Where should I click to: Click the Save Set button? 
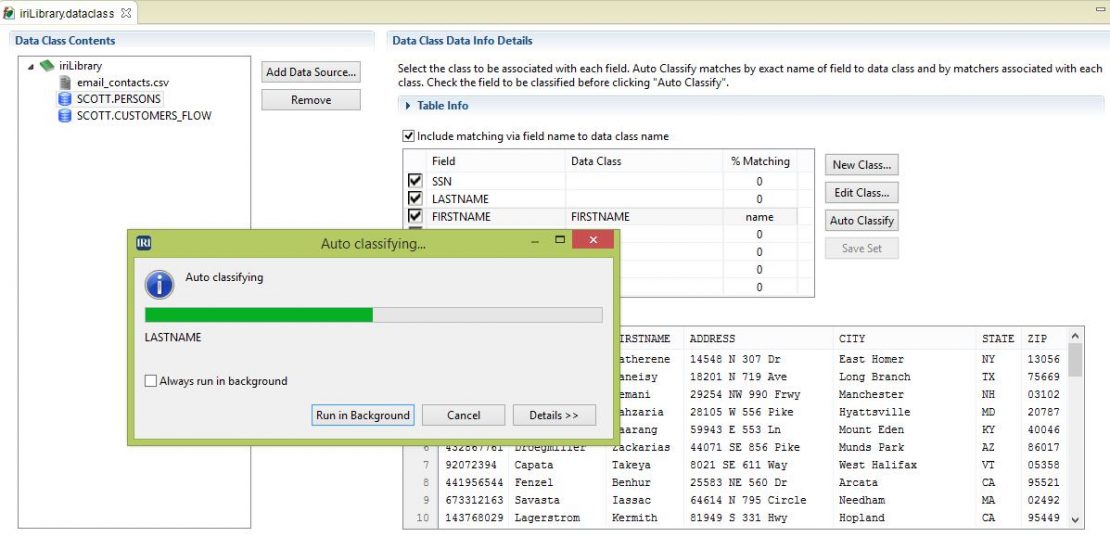coord(862,248)
